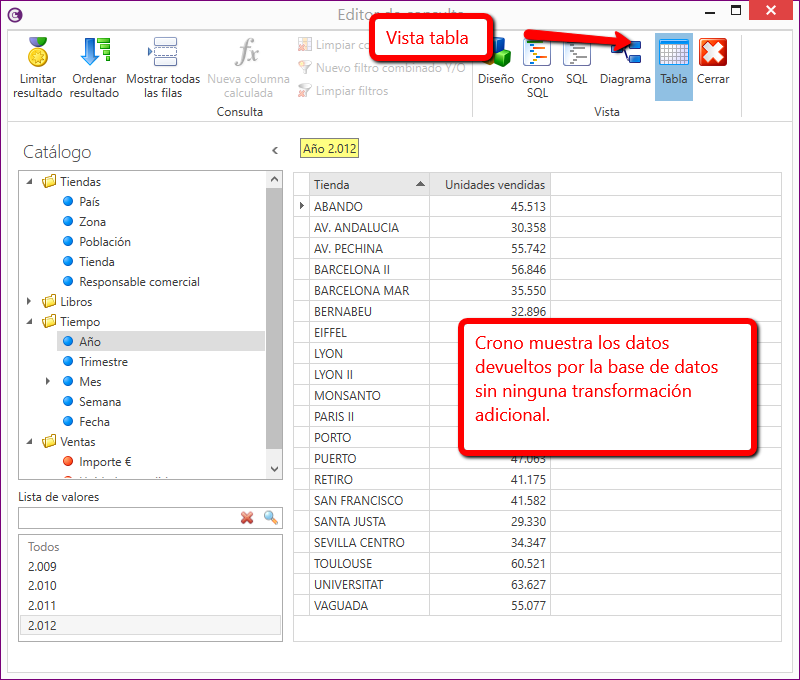Click the Unidades vendidas column header
This screenshot has height=680, width=800.
[494, 185]
